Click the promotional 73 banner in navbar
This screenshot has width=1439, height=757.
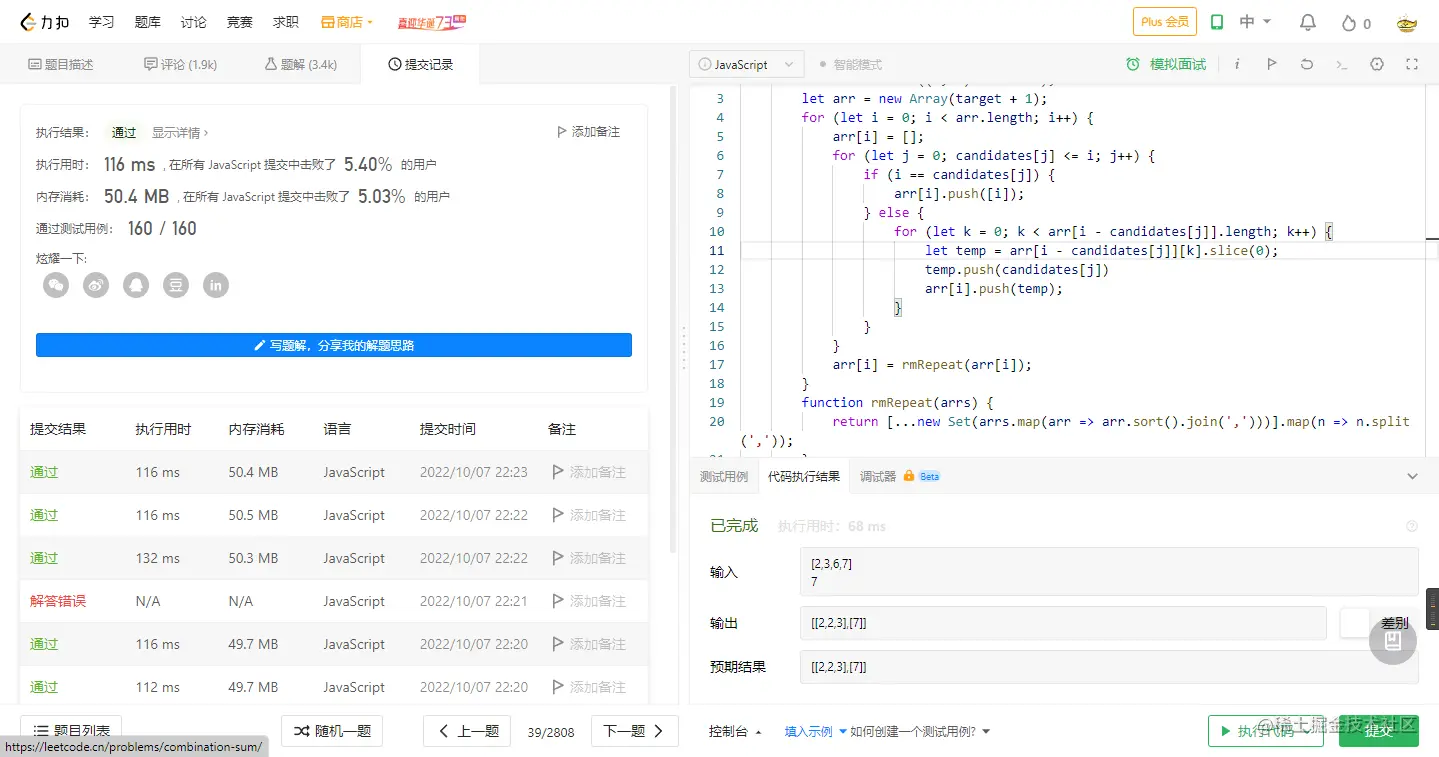tap(431, 22)
